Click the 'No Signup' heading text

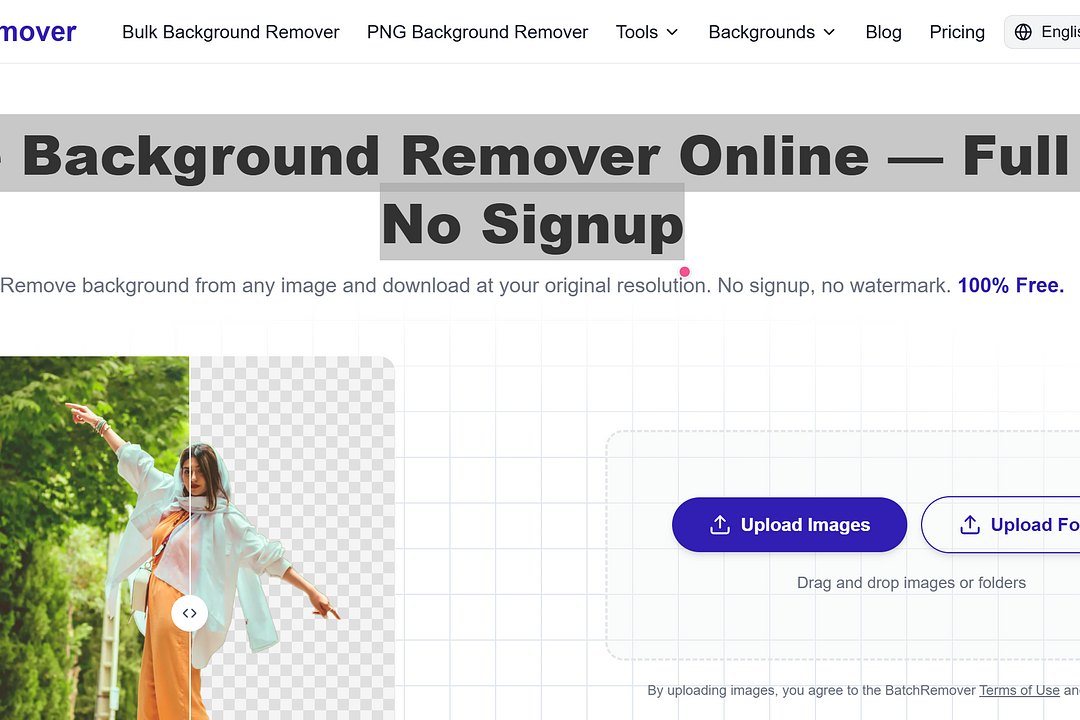[x=532, y=223]
